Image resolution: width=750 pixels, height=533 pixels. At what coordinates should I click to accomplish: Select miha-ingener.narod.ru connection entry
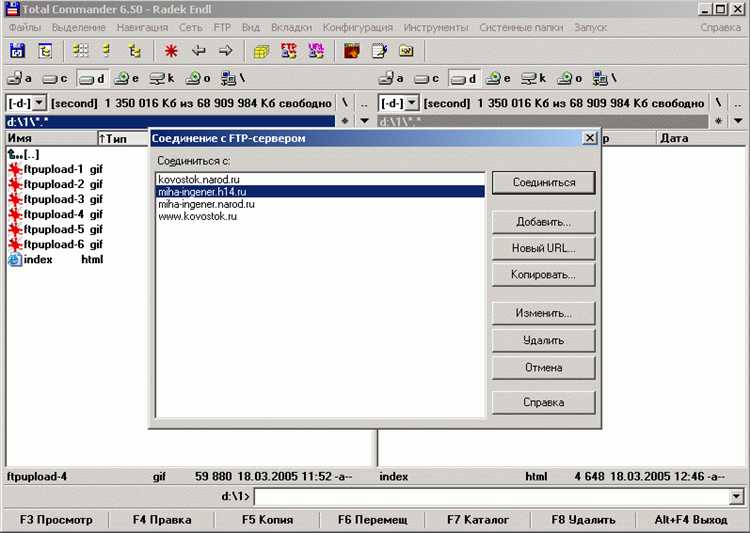(320, 204)
